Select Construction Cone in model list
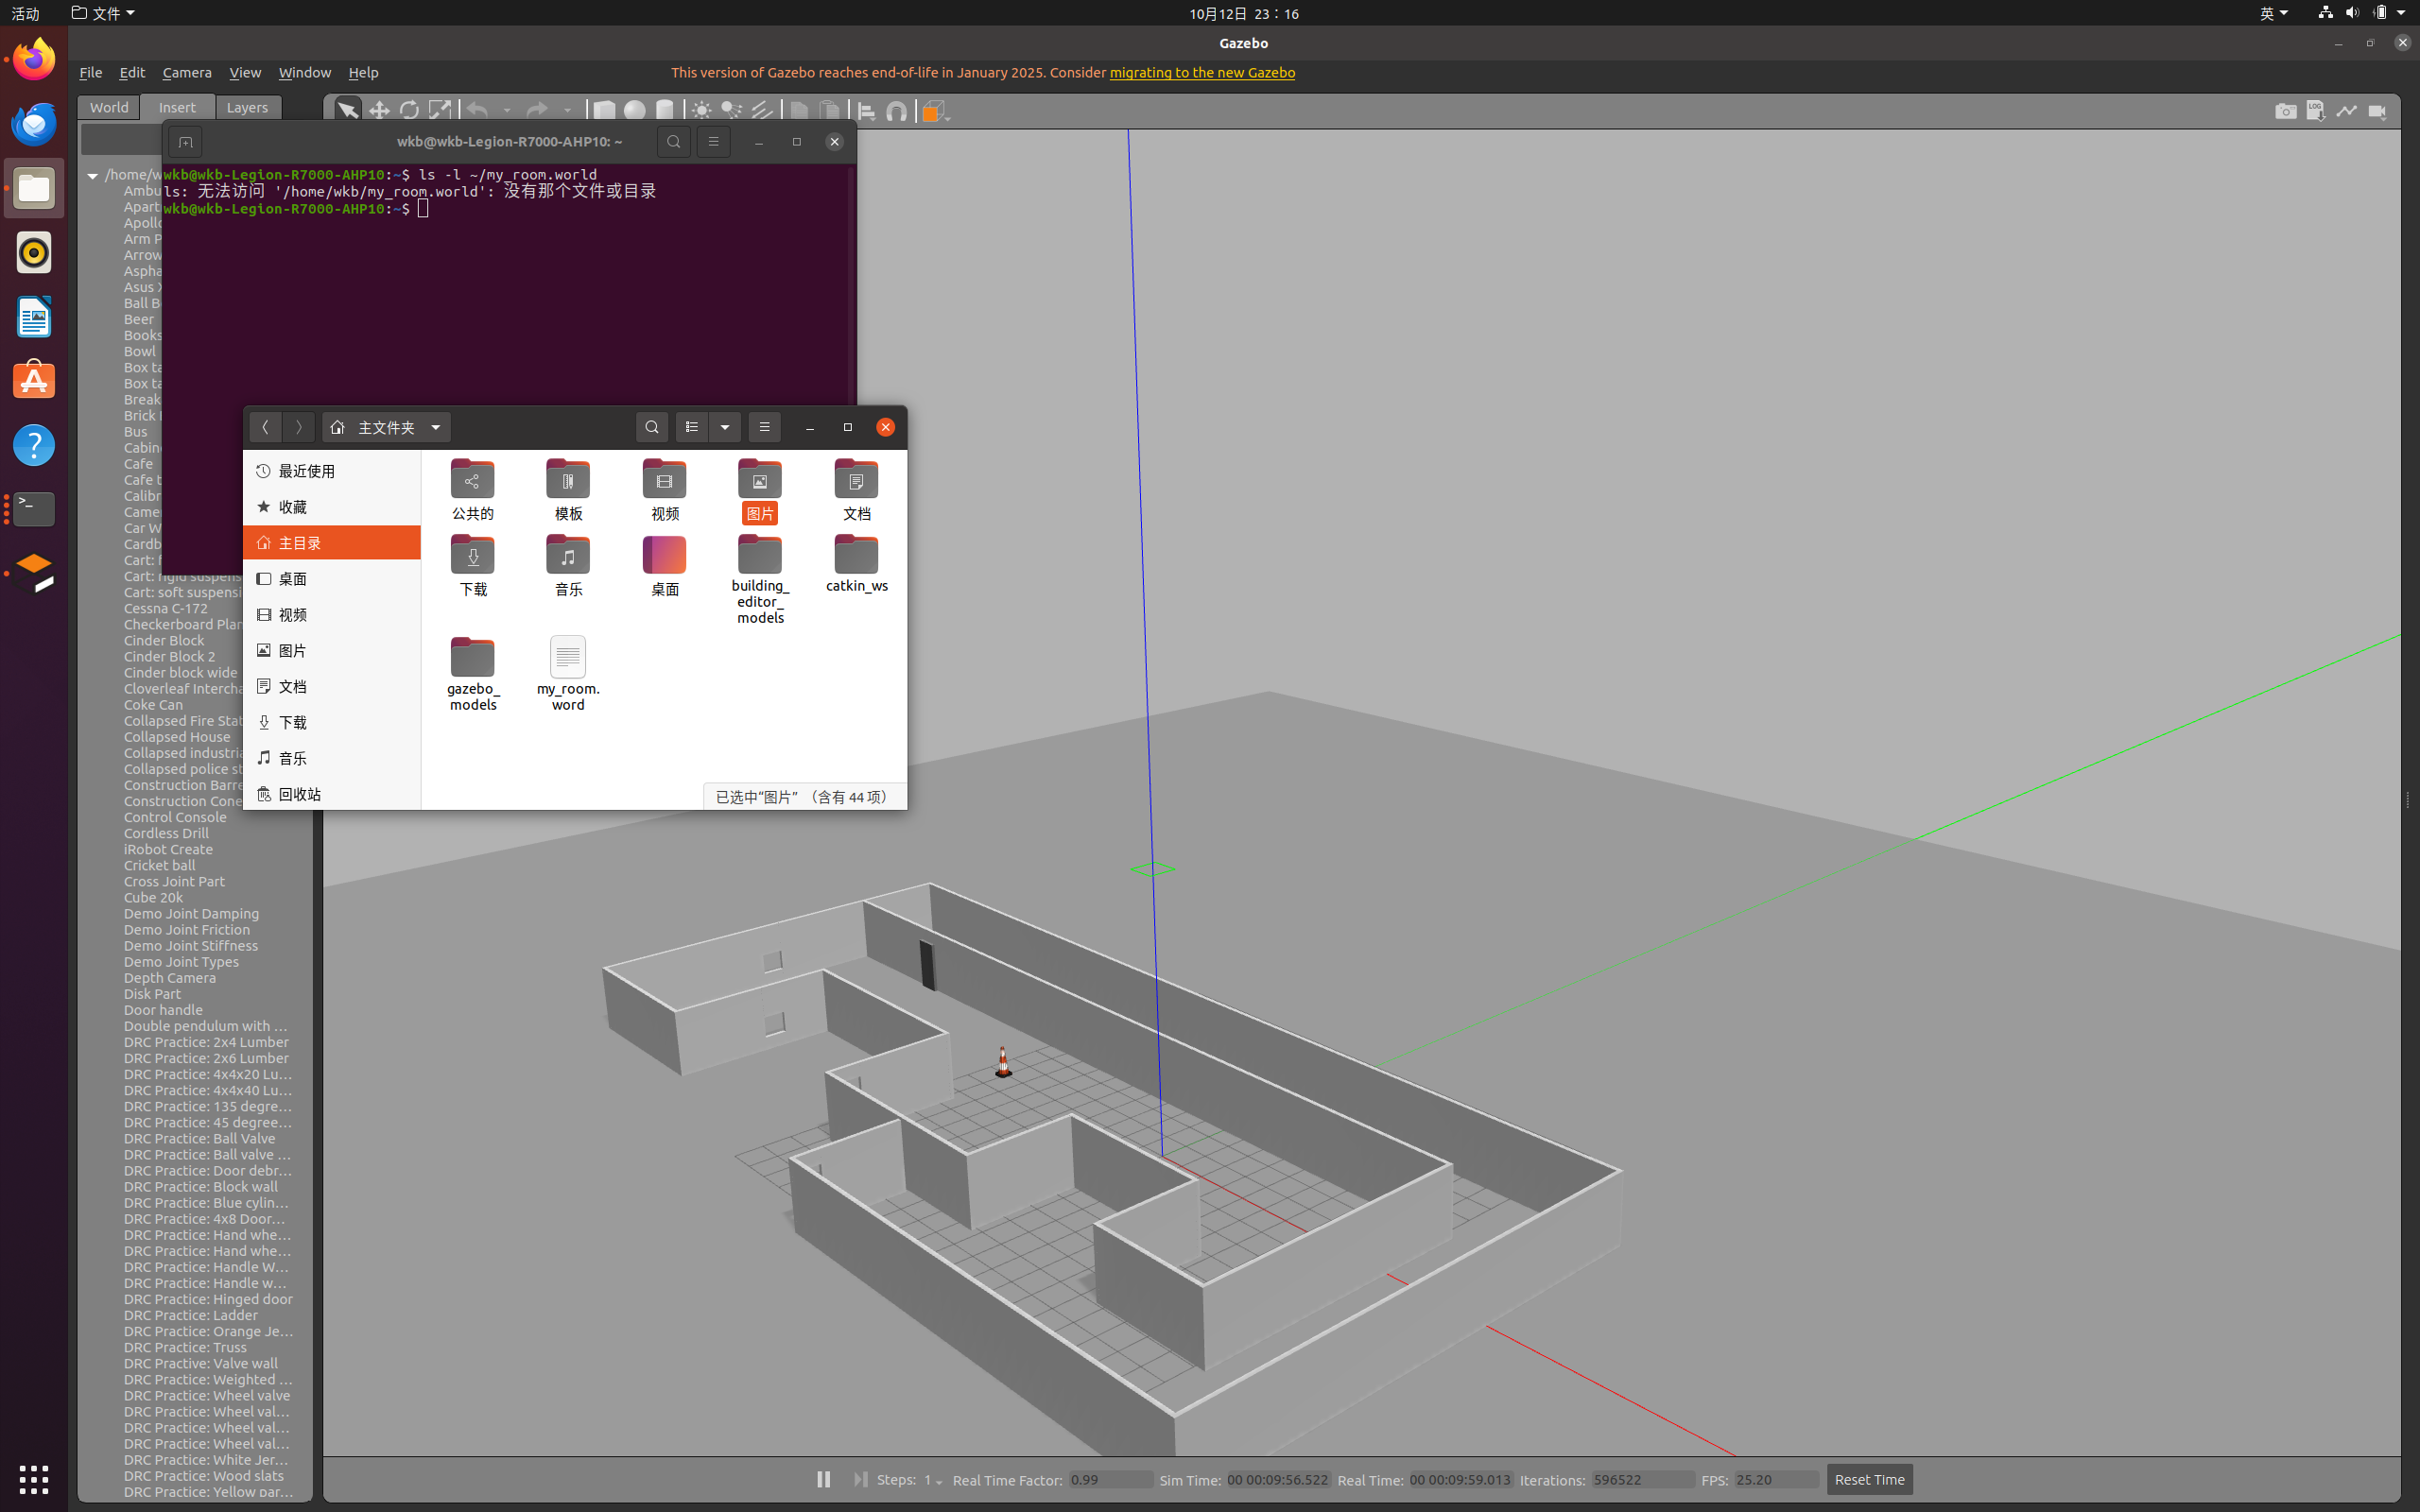The height and width of the screenshot is (1512, 2420). [183, 801]
